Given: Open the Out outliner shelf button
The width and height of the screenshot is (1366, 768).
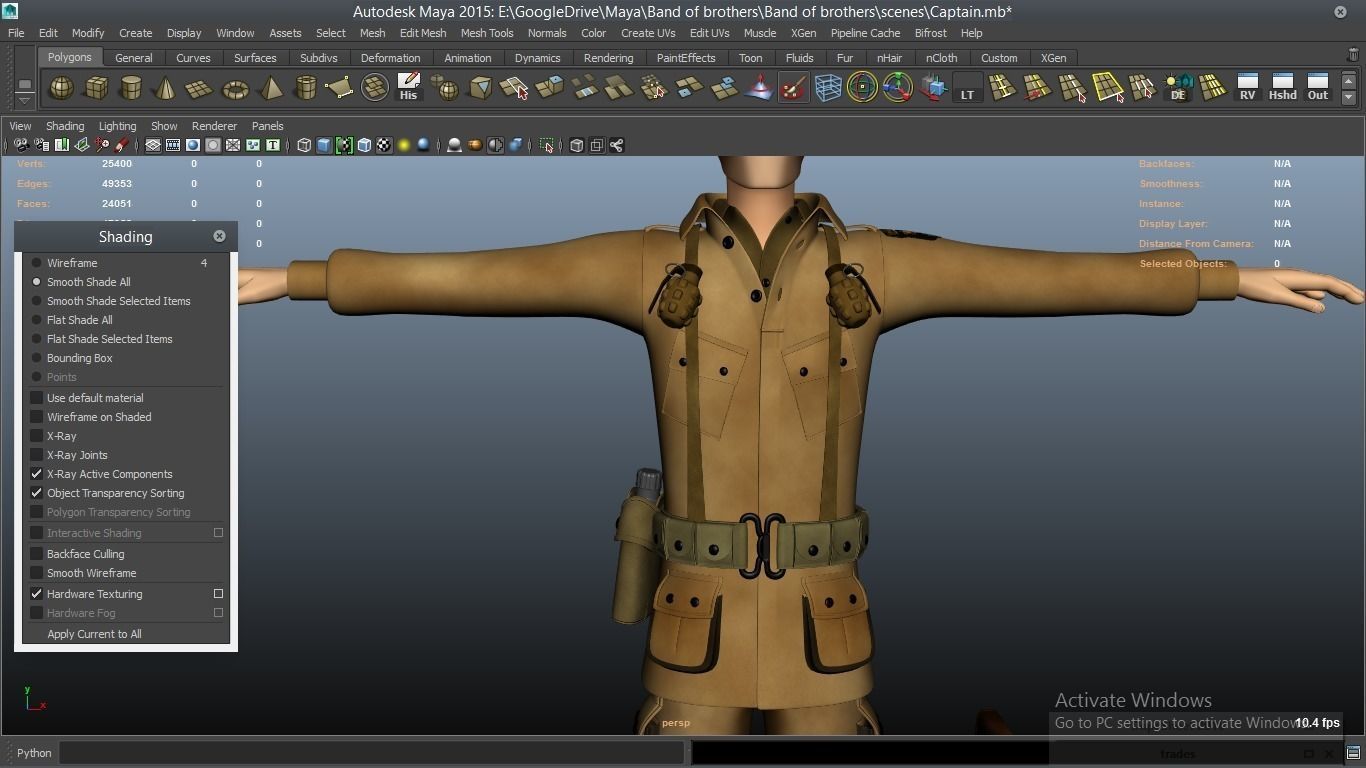Looking at the screenshot, I should pos(1318,88).
